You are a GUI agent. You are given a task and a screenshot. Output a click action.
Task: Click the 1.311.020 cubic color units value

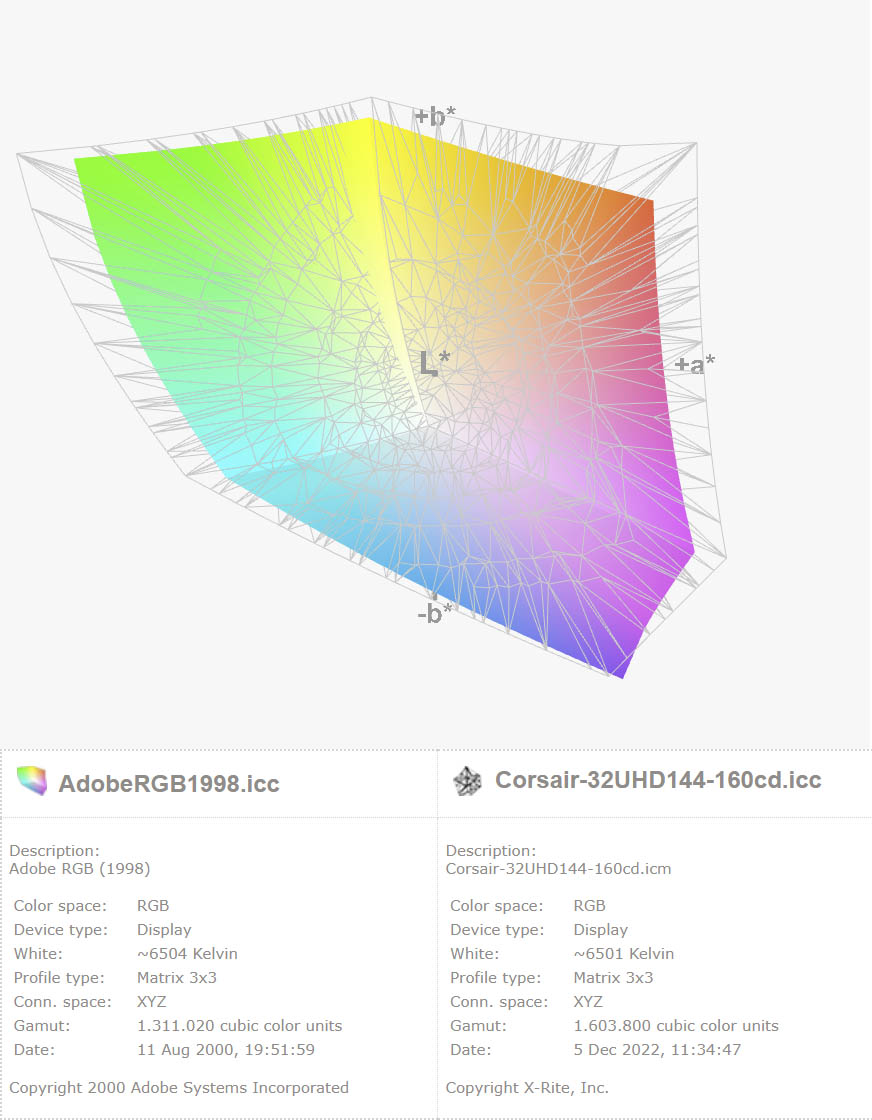(x=239, y=1025)
